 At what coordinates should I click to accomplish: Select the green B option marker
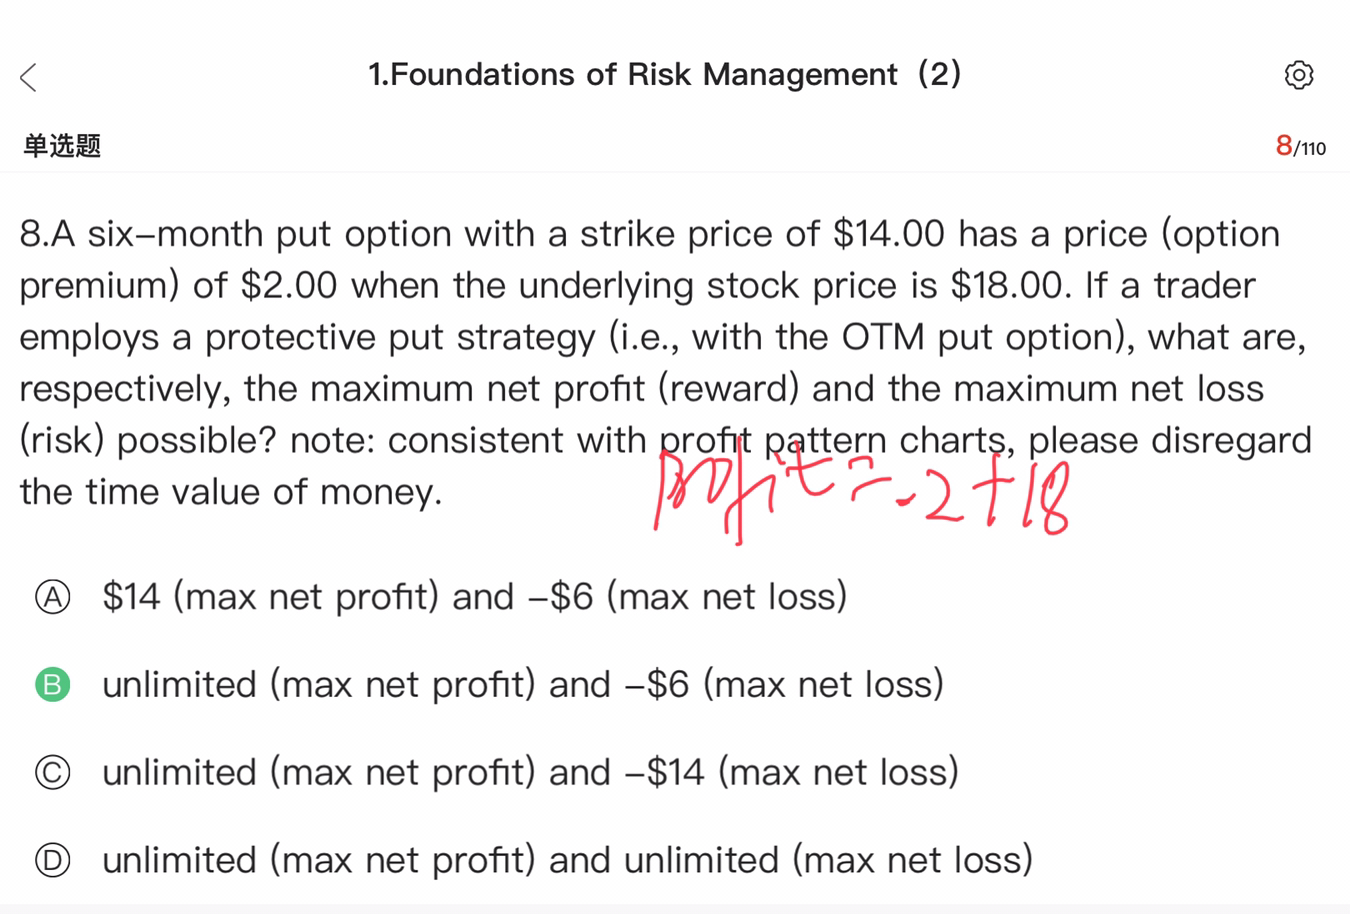tap(53, 685)
